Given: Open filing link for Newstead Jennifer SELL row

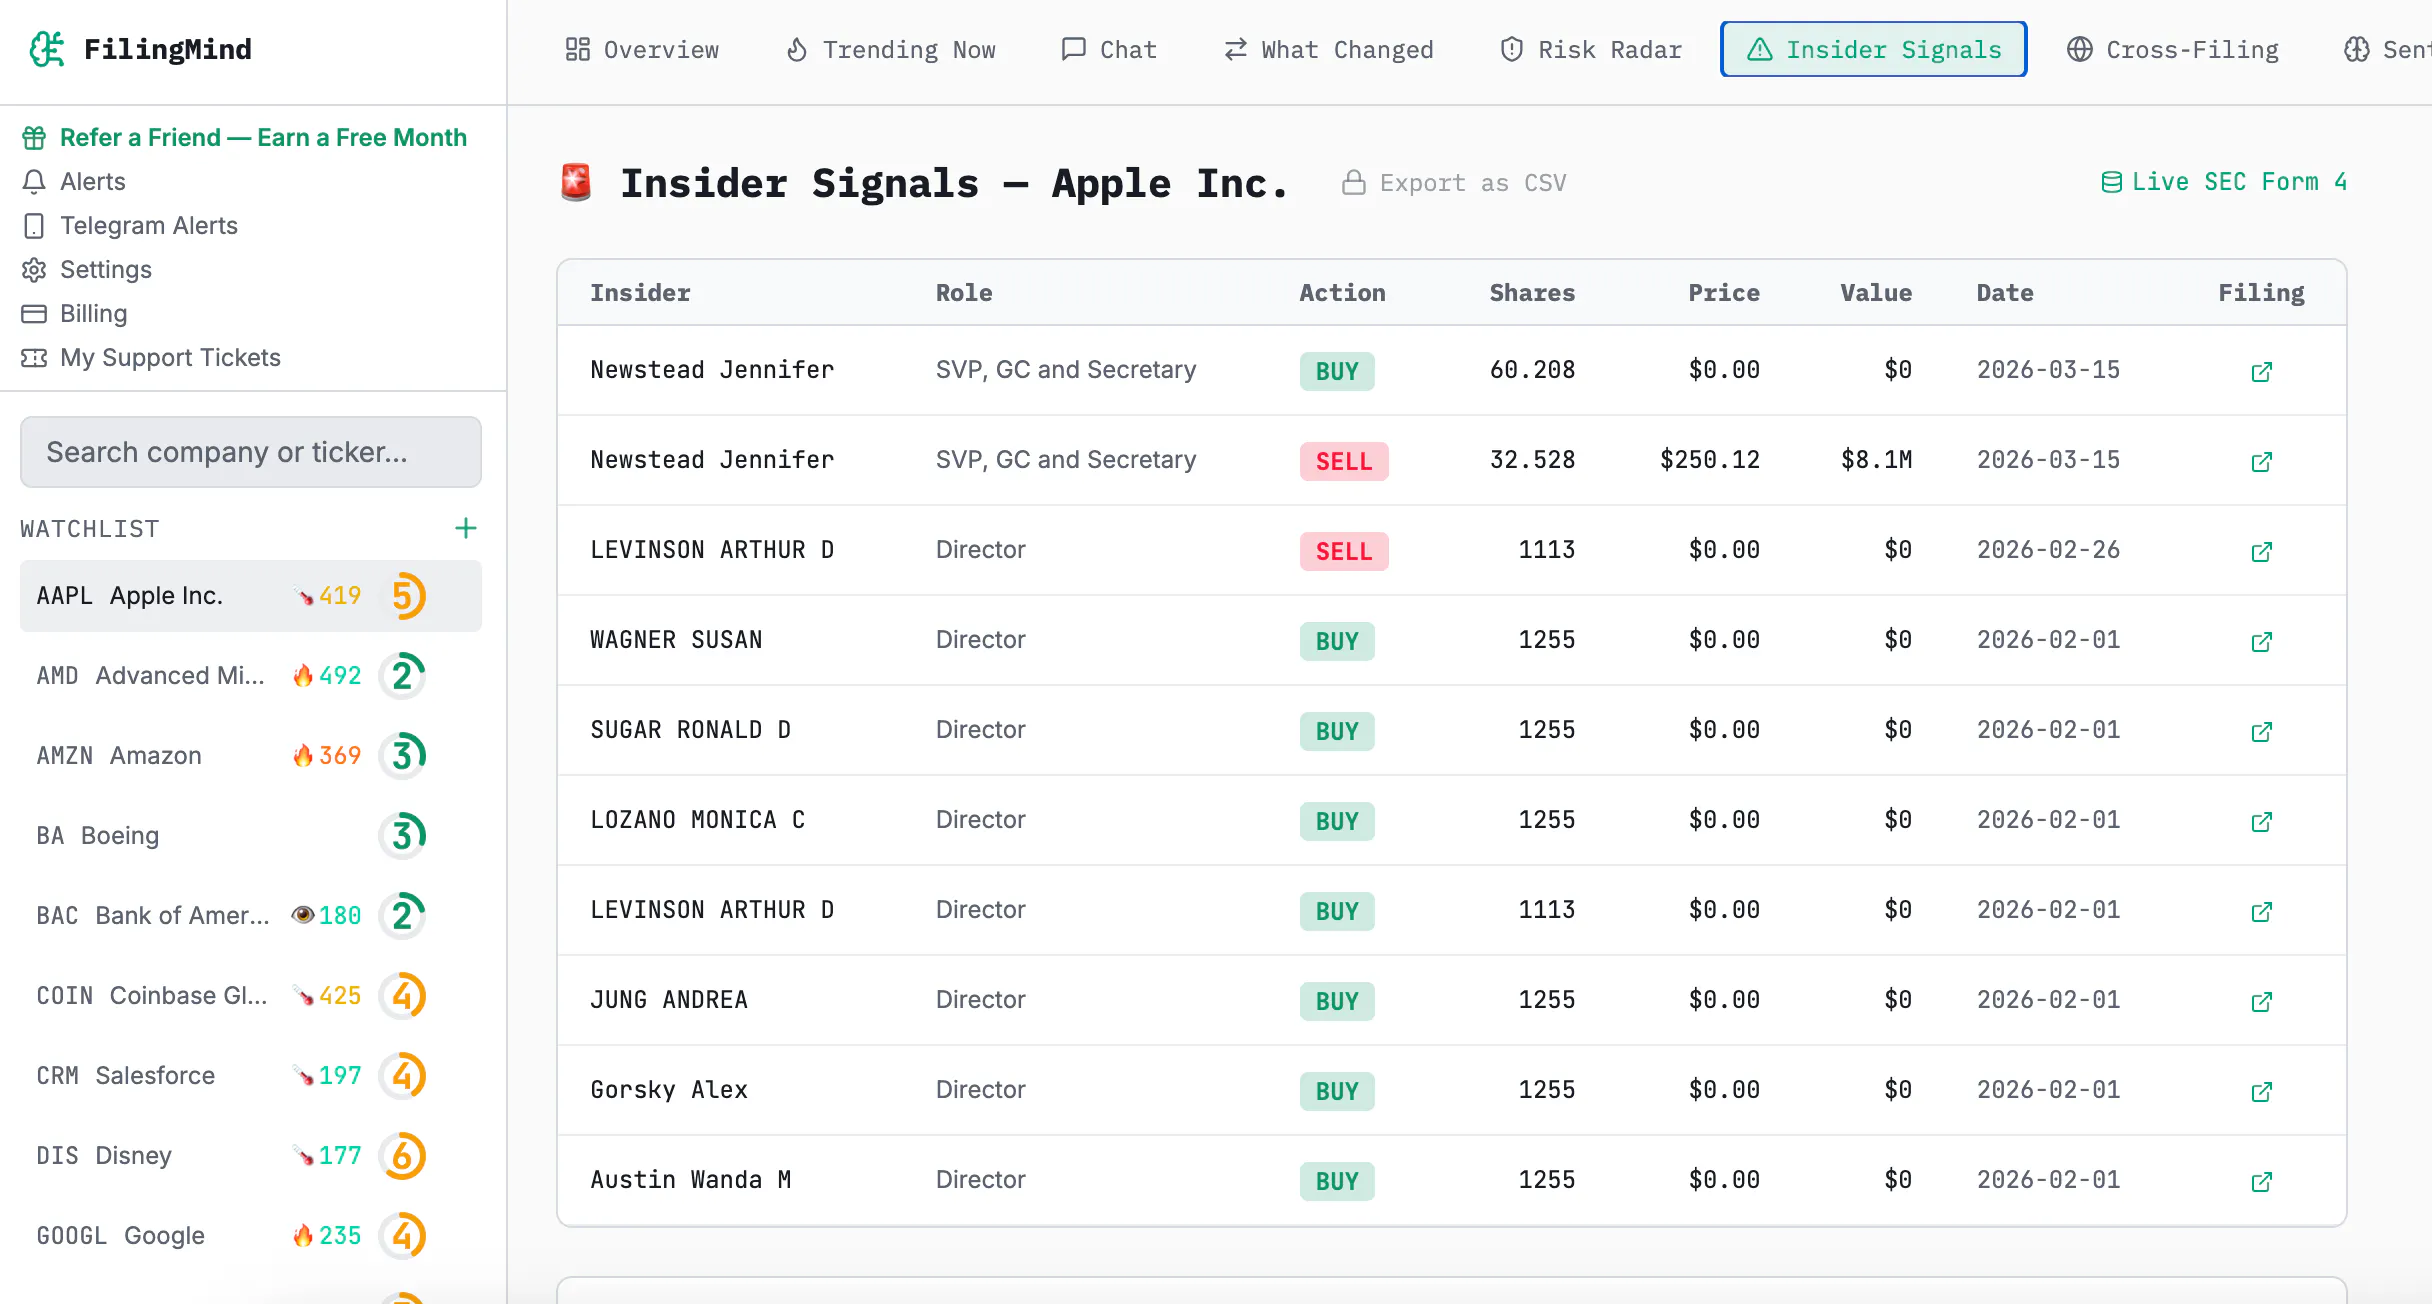Looking at the screenshot, I should coord(2261,461).
